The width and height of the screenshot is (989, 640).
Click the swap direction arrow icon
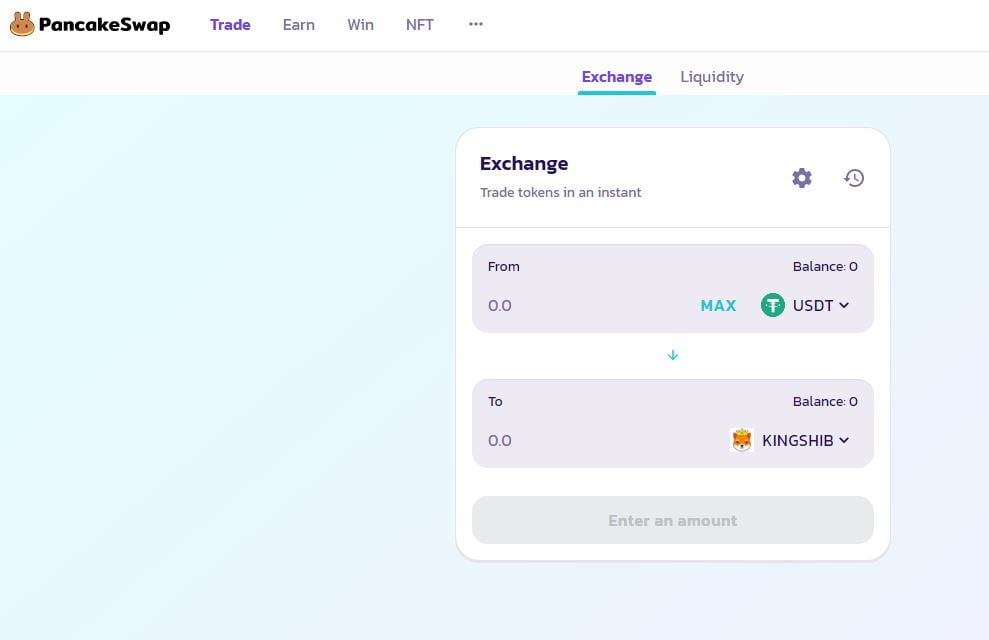pyautogui.click(x=673, y=355)
